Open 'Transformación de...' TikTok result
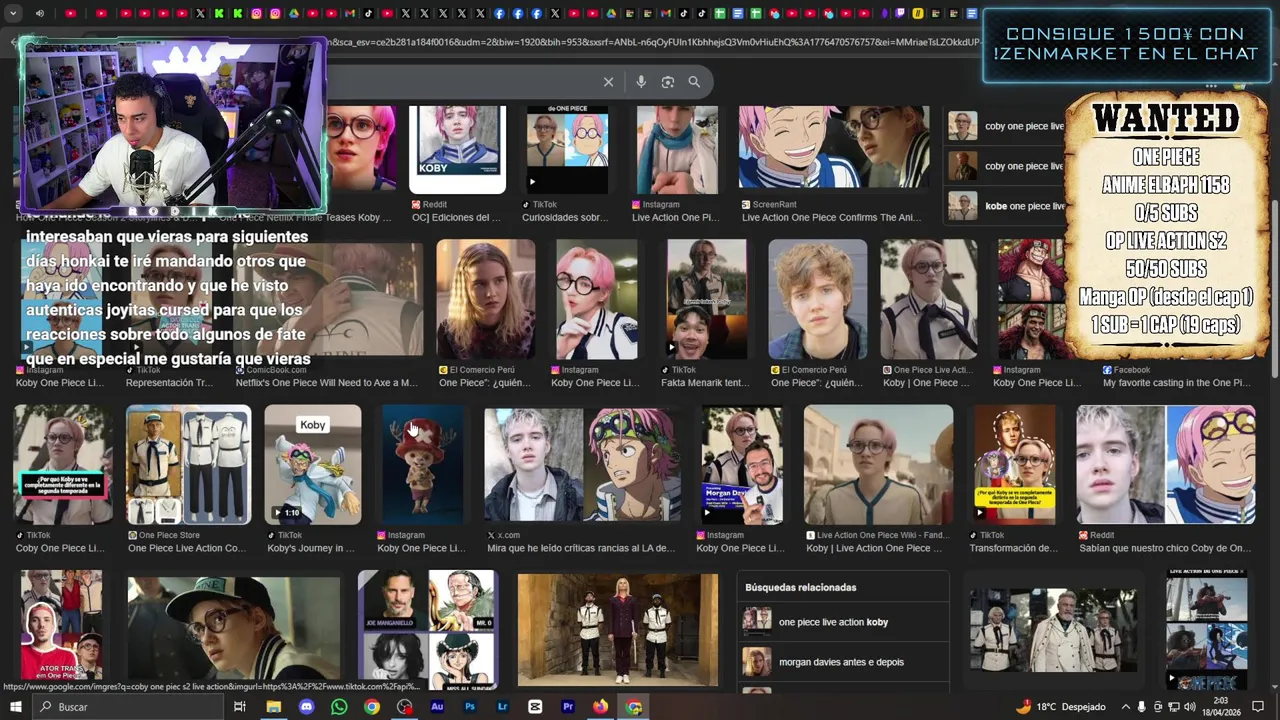 point(1013,548)
